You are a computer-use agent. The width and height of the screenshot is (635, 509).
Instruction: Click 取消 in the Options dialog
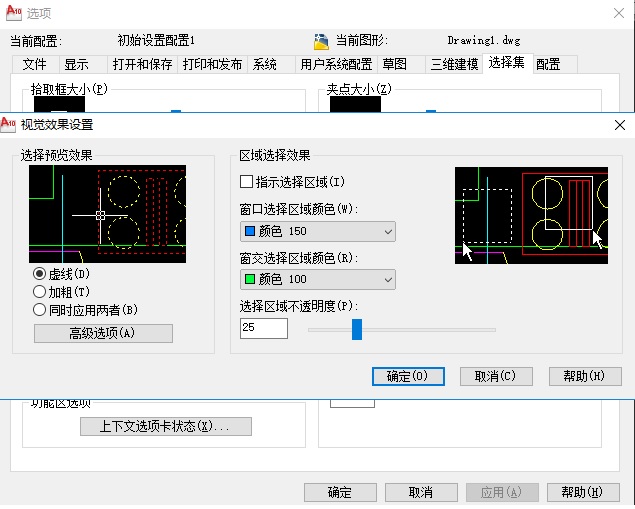tap(421, 492)
